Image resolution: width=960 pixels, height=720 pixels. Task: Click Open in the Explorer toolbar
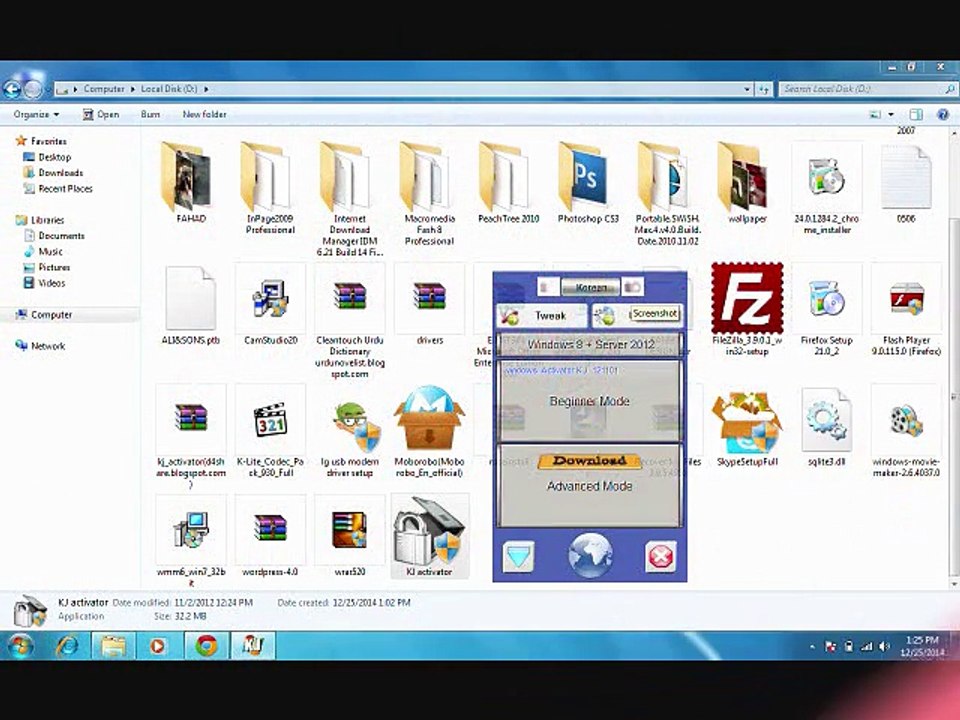pos(101,114)
